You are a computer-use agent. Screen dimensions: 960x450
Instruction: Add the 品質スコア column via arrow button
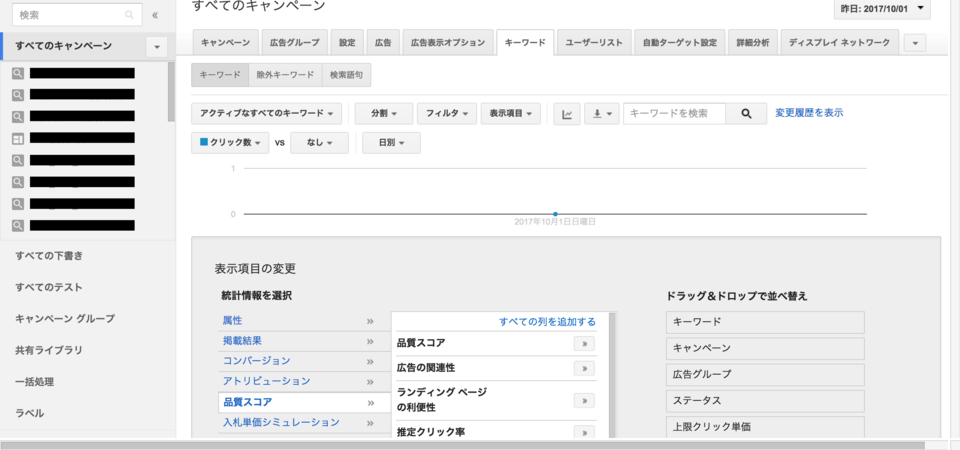point(582,343)
